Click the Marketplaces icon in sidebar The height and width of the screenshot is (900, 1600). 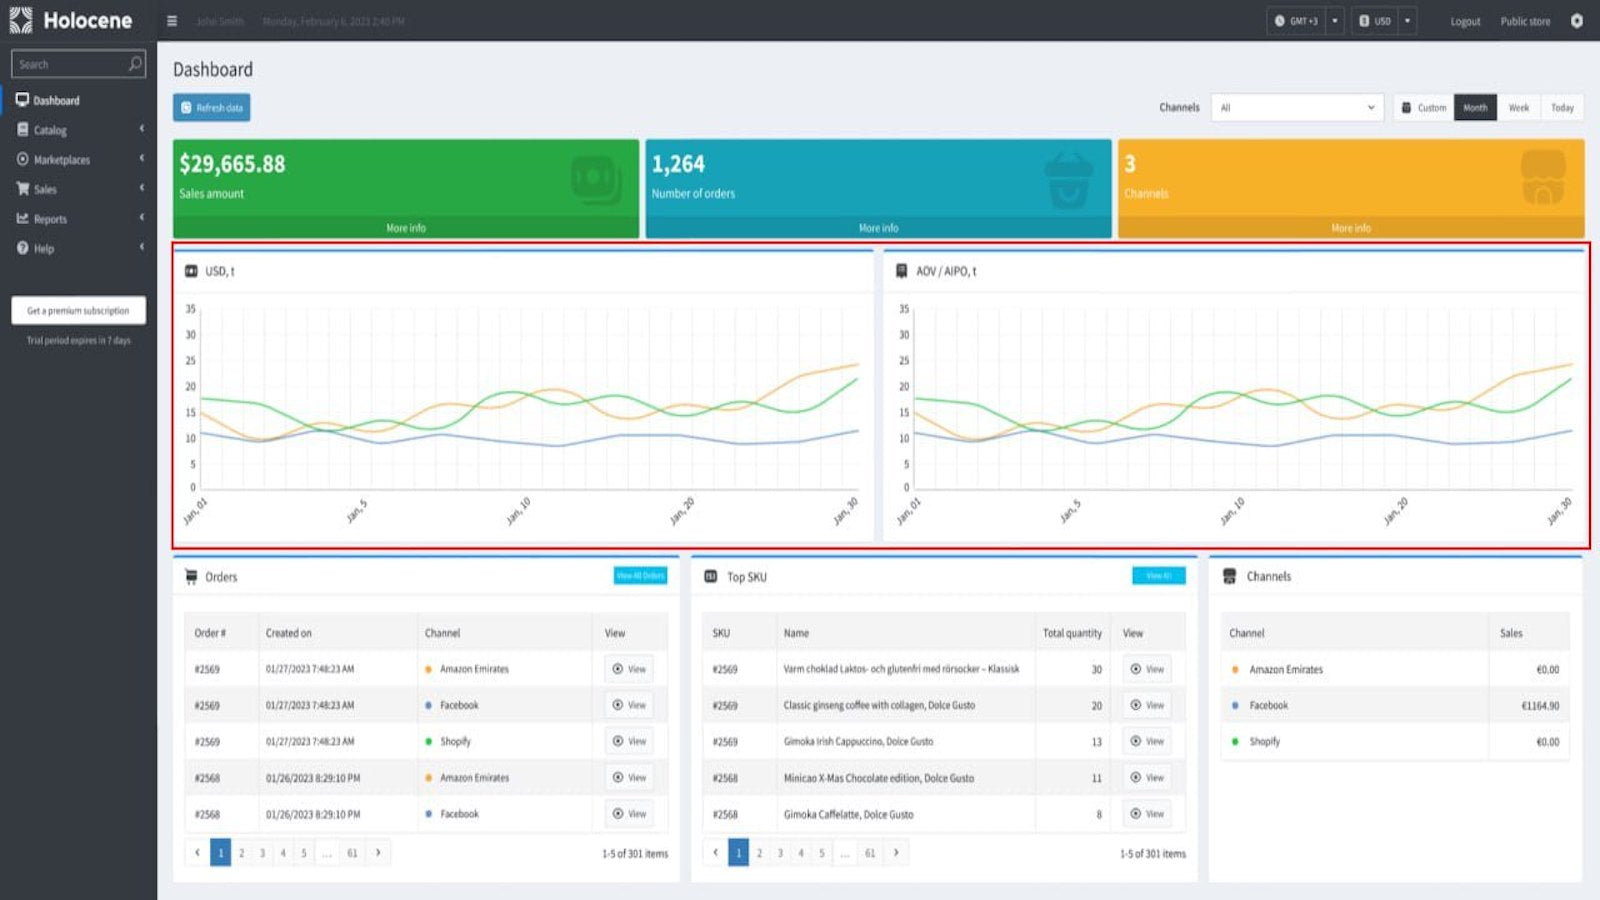point(22,159)
